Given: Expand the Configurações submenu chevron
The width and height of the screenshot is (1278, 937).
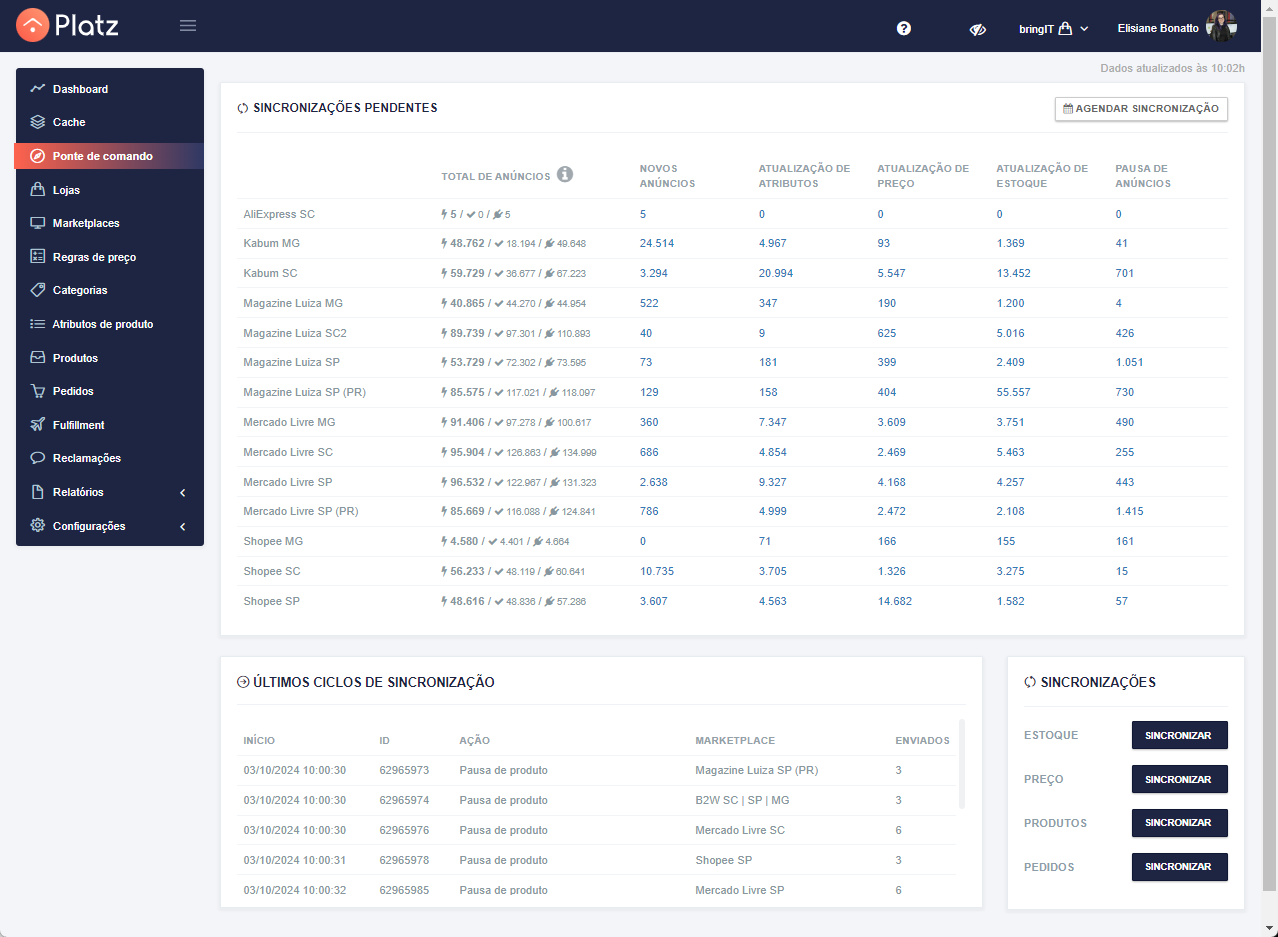Looking at the screenshot, I should [183, 527].
